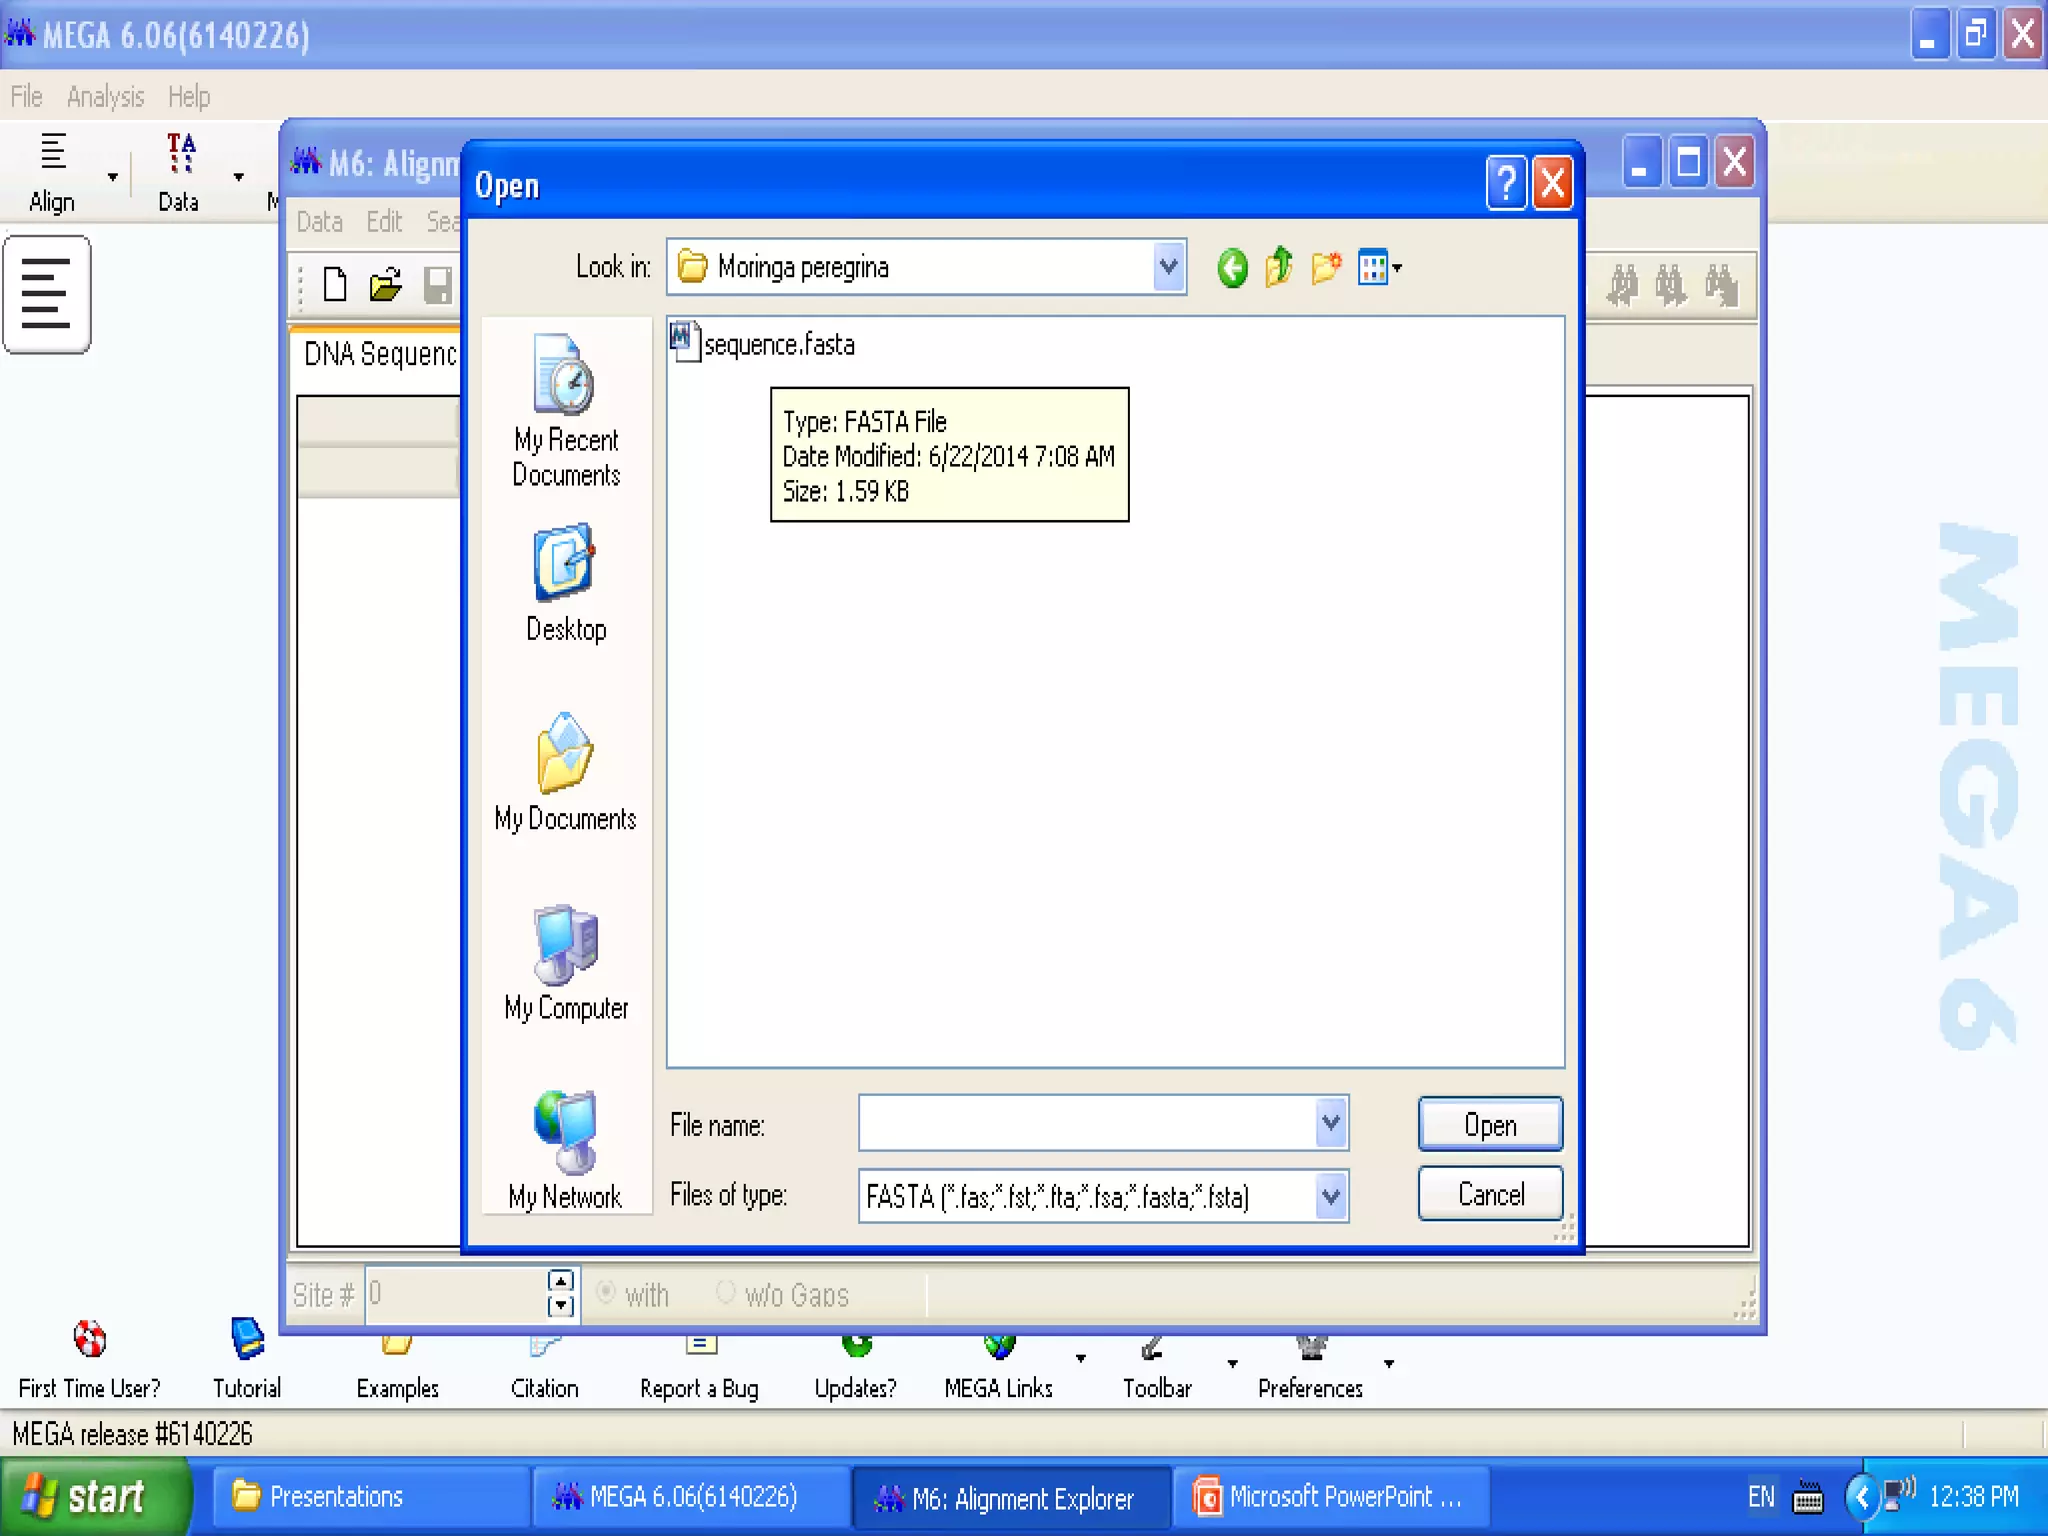The image size is (2048, 1536).
Task: Go to My Network places
Action: (x=566, y=1151)
